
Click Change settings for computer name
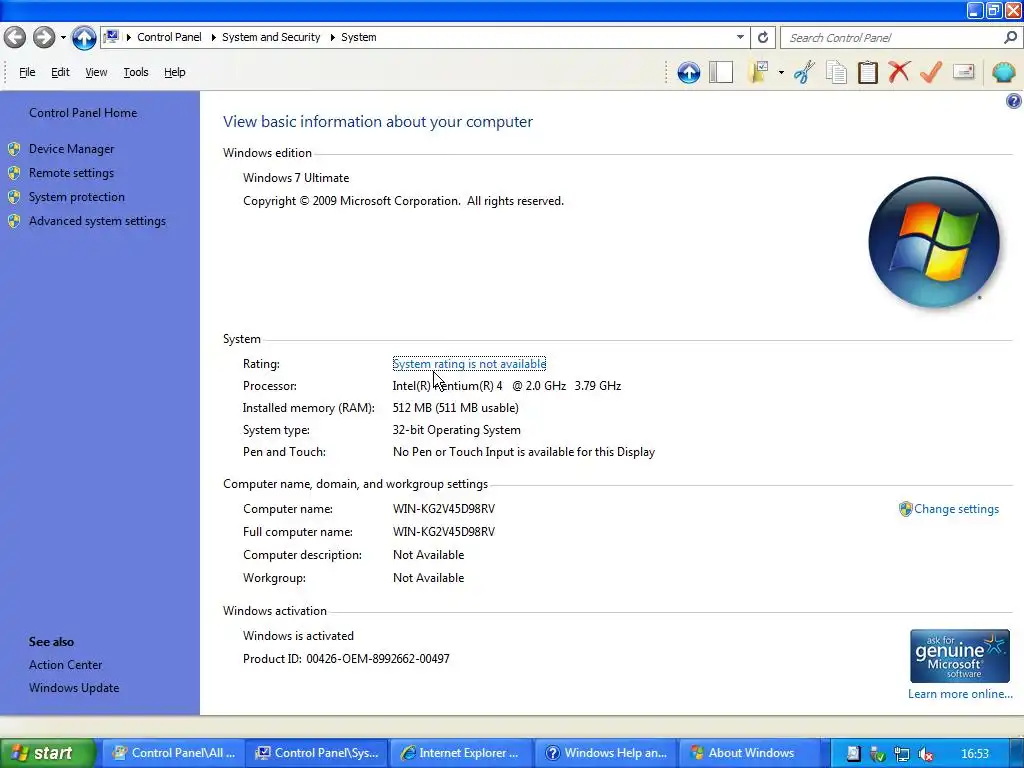pos(956,509)
